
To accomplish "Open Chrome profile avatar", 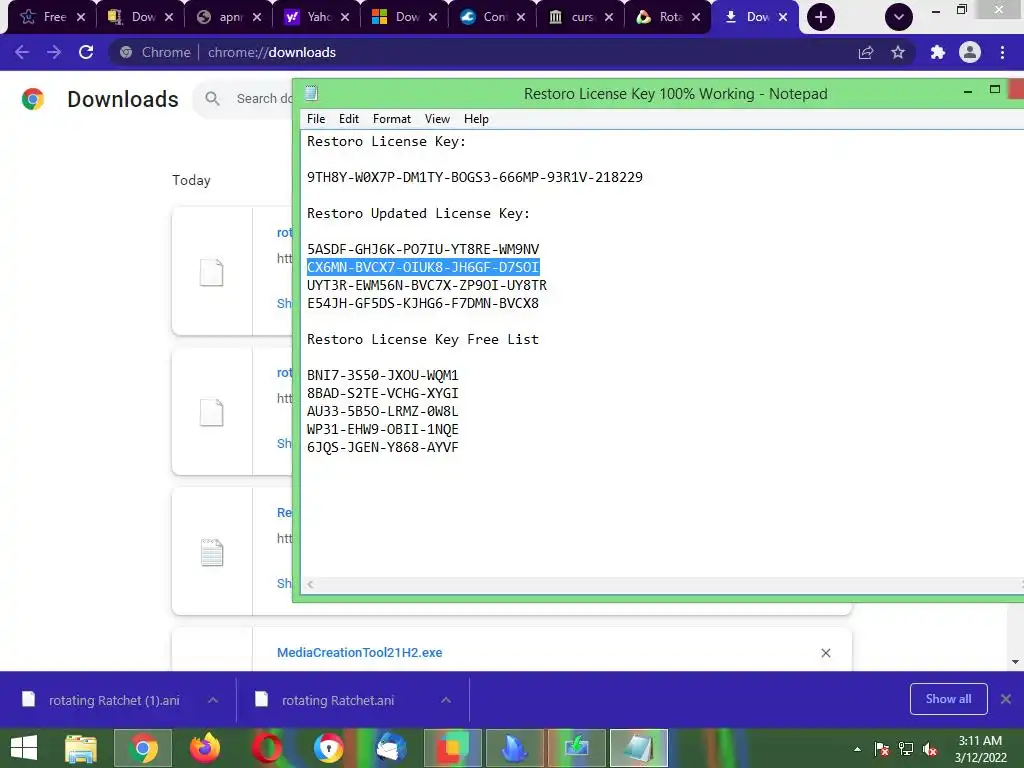I will [970, 52].
